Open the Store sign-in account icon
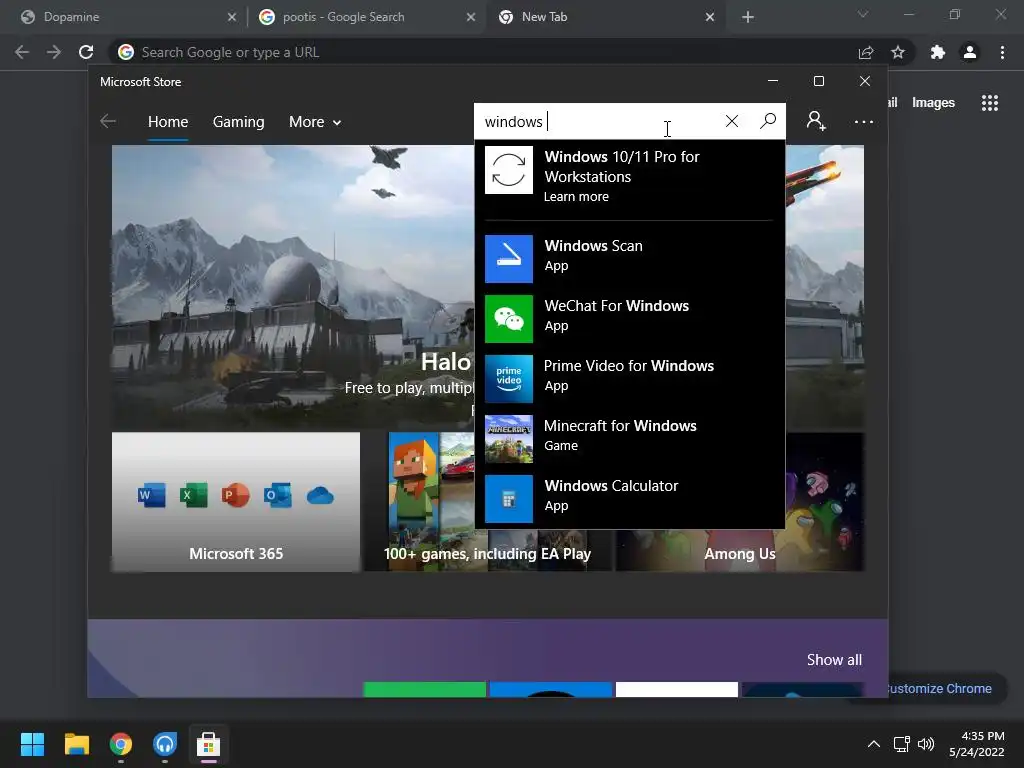Viewport: 1024px width, 768px height. (816, 121)
